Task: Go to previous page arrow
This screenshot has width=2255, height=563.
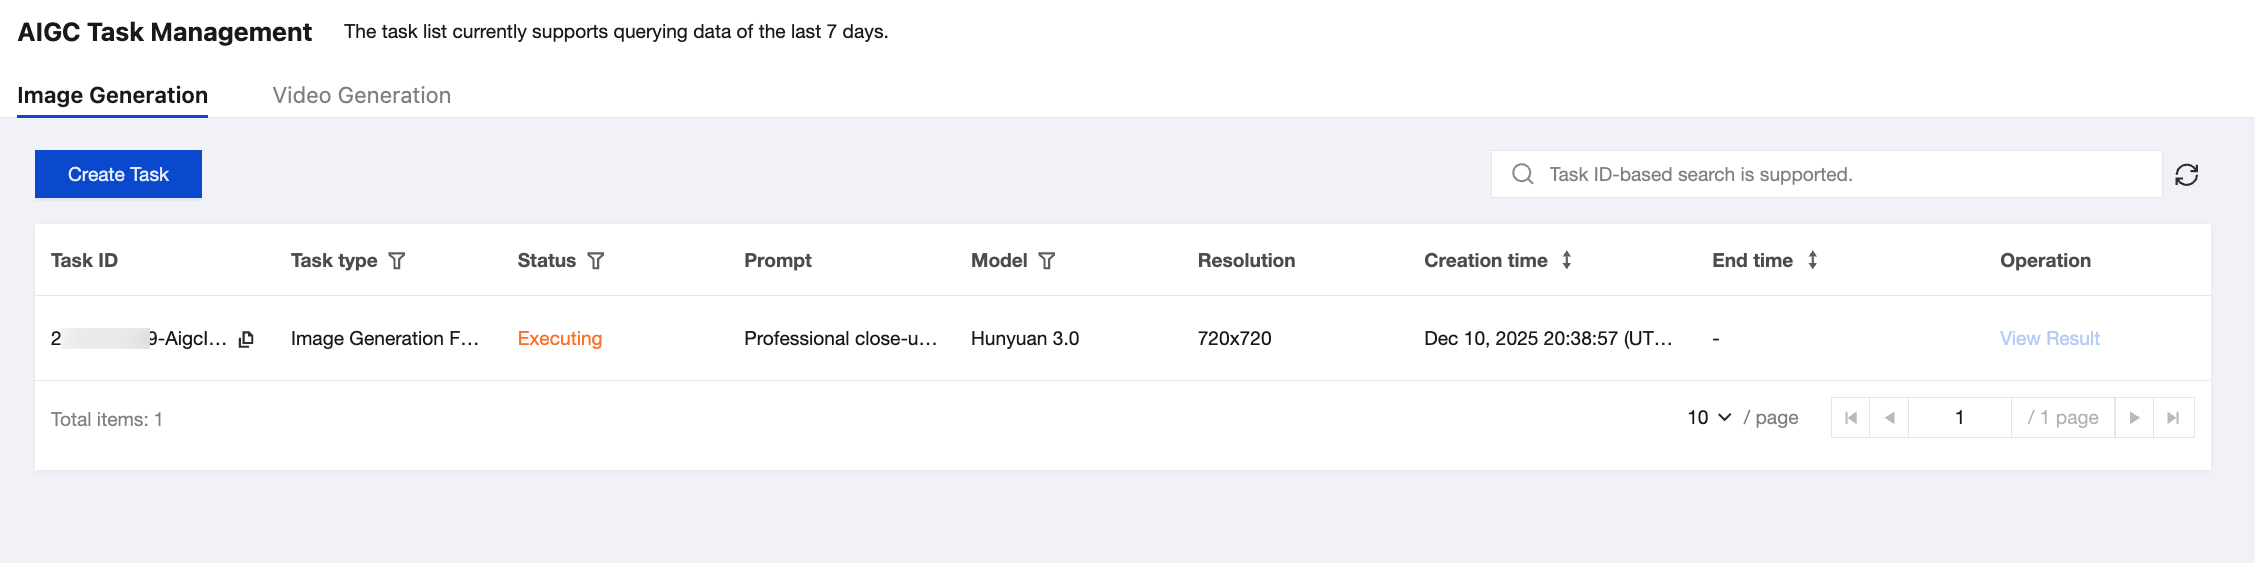Action: [1889, 418]
